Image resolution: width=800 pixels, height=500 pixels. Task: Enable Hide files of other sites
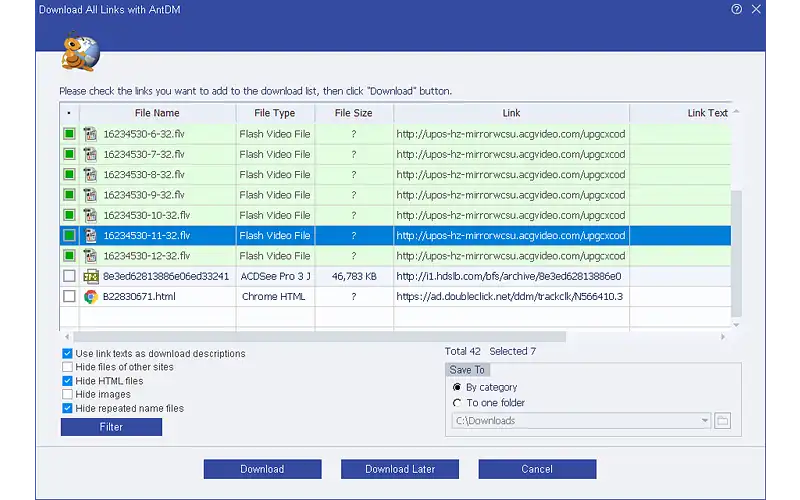[x=67, y=367]
